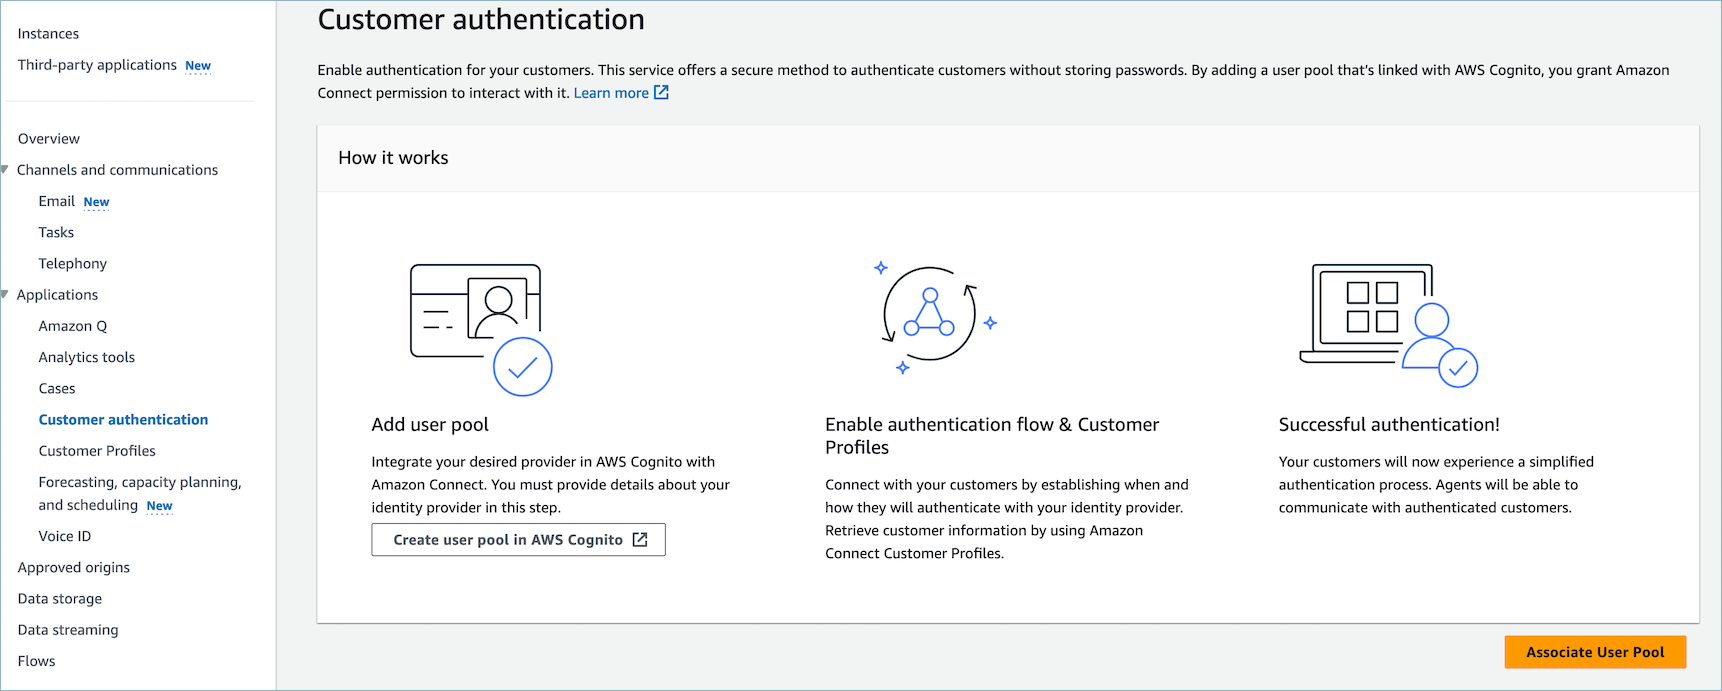Open Voice ID settings
This screenshot has width=1722, height=691.
(x=65, y=536)
